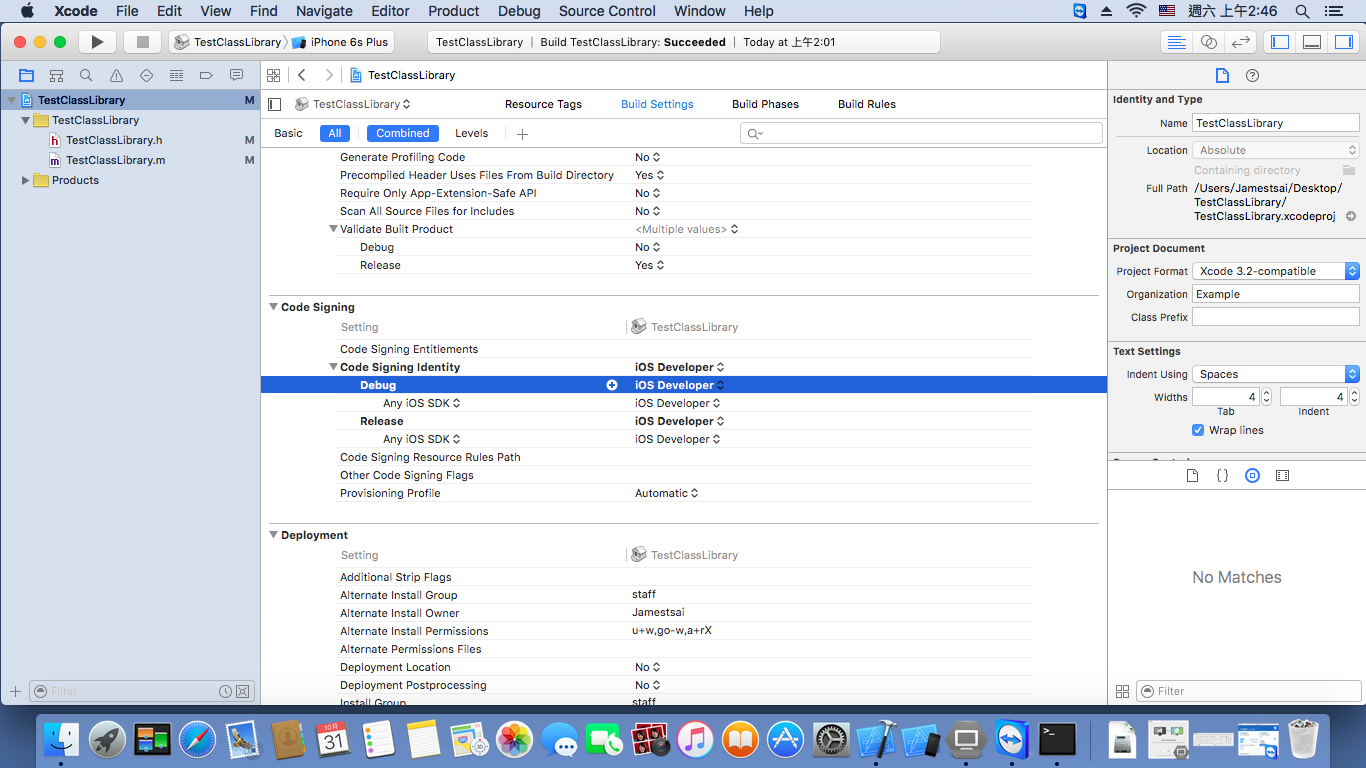Toggle the Navigator pane visibility
Viewport: 1366px width, 768px height.
(x=1279, y=42)
